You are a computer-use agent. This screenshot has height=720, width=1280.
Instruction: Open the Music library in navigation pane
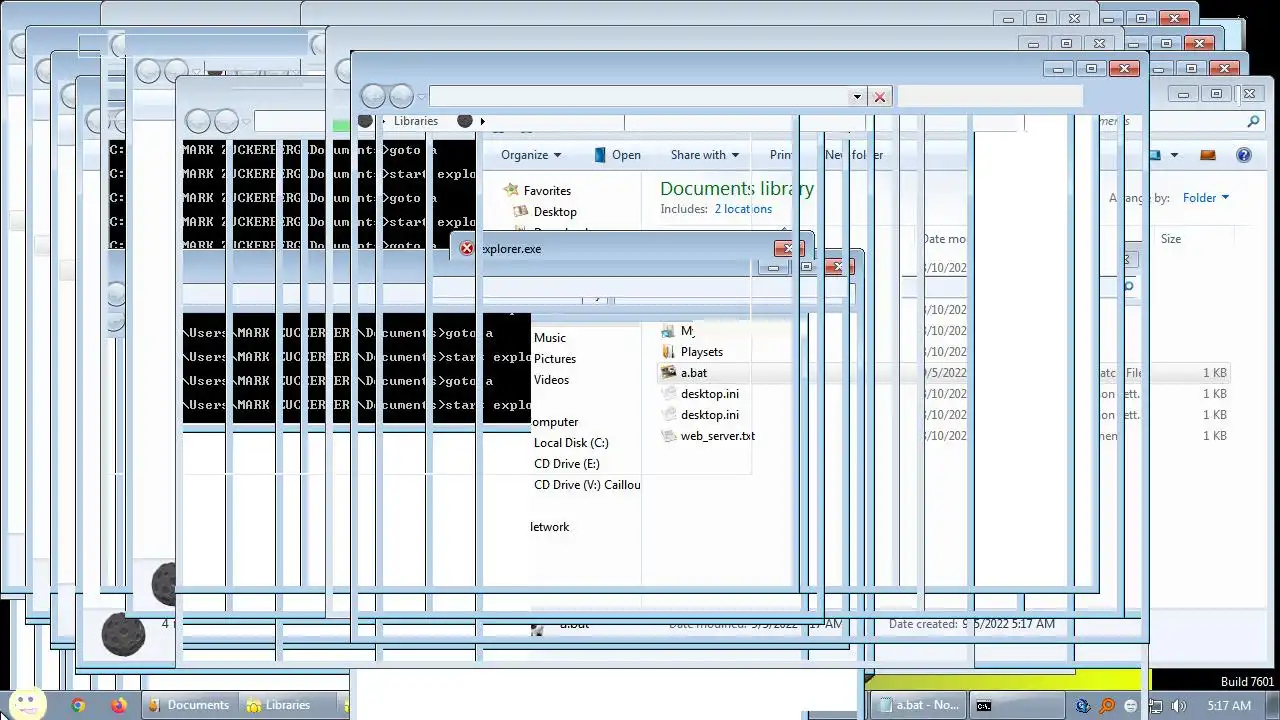(x=550, y=338)
